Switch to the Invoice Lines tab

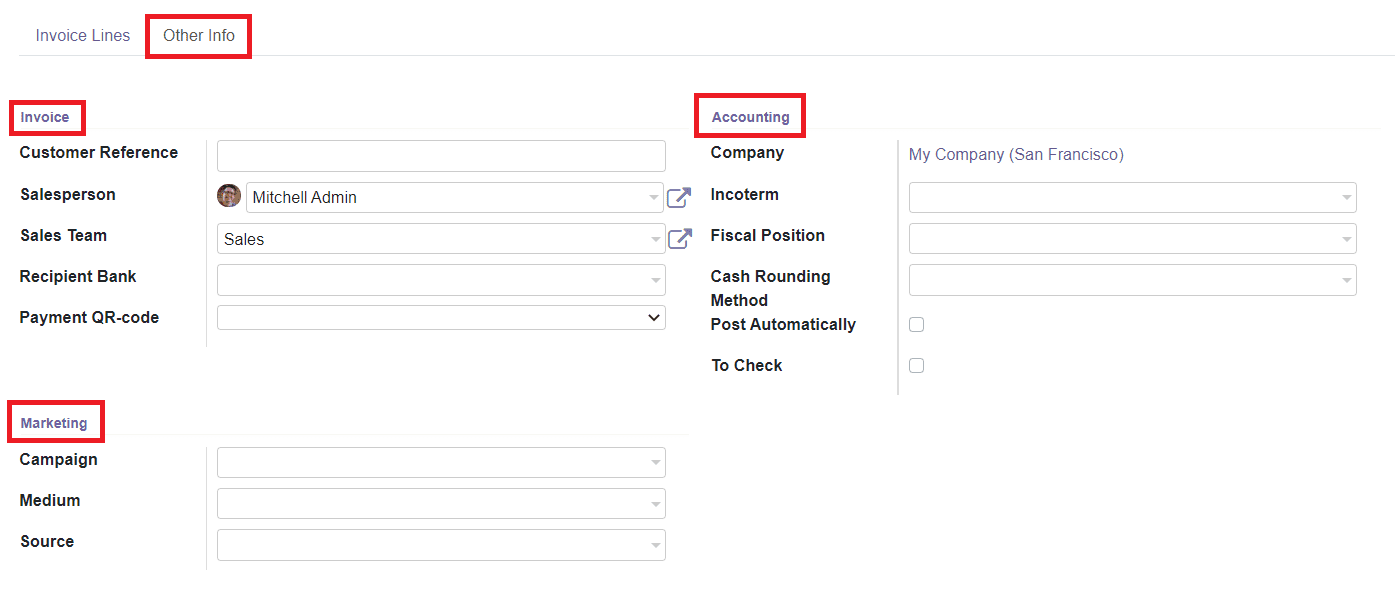click(x=83, y=35)
